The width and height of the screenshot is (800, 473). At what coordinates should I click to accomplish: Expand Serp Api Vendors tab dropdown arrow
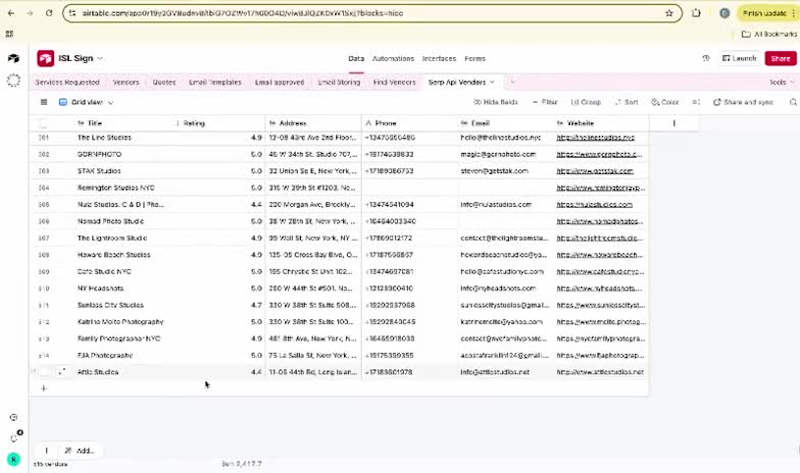492,82
